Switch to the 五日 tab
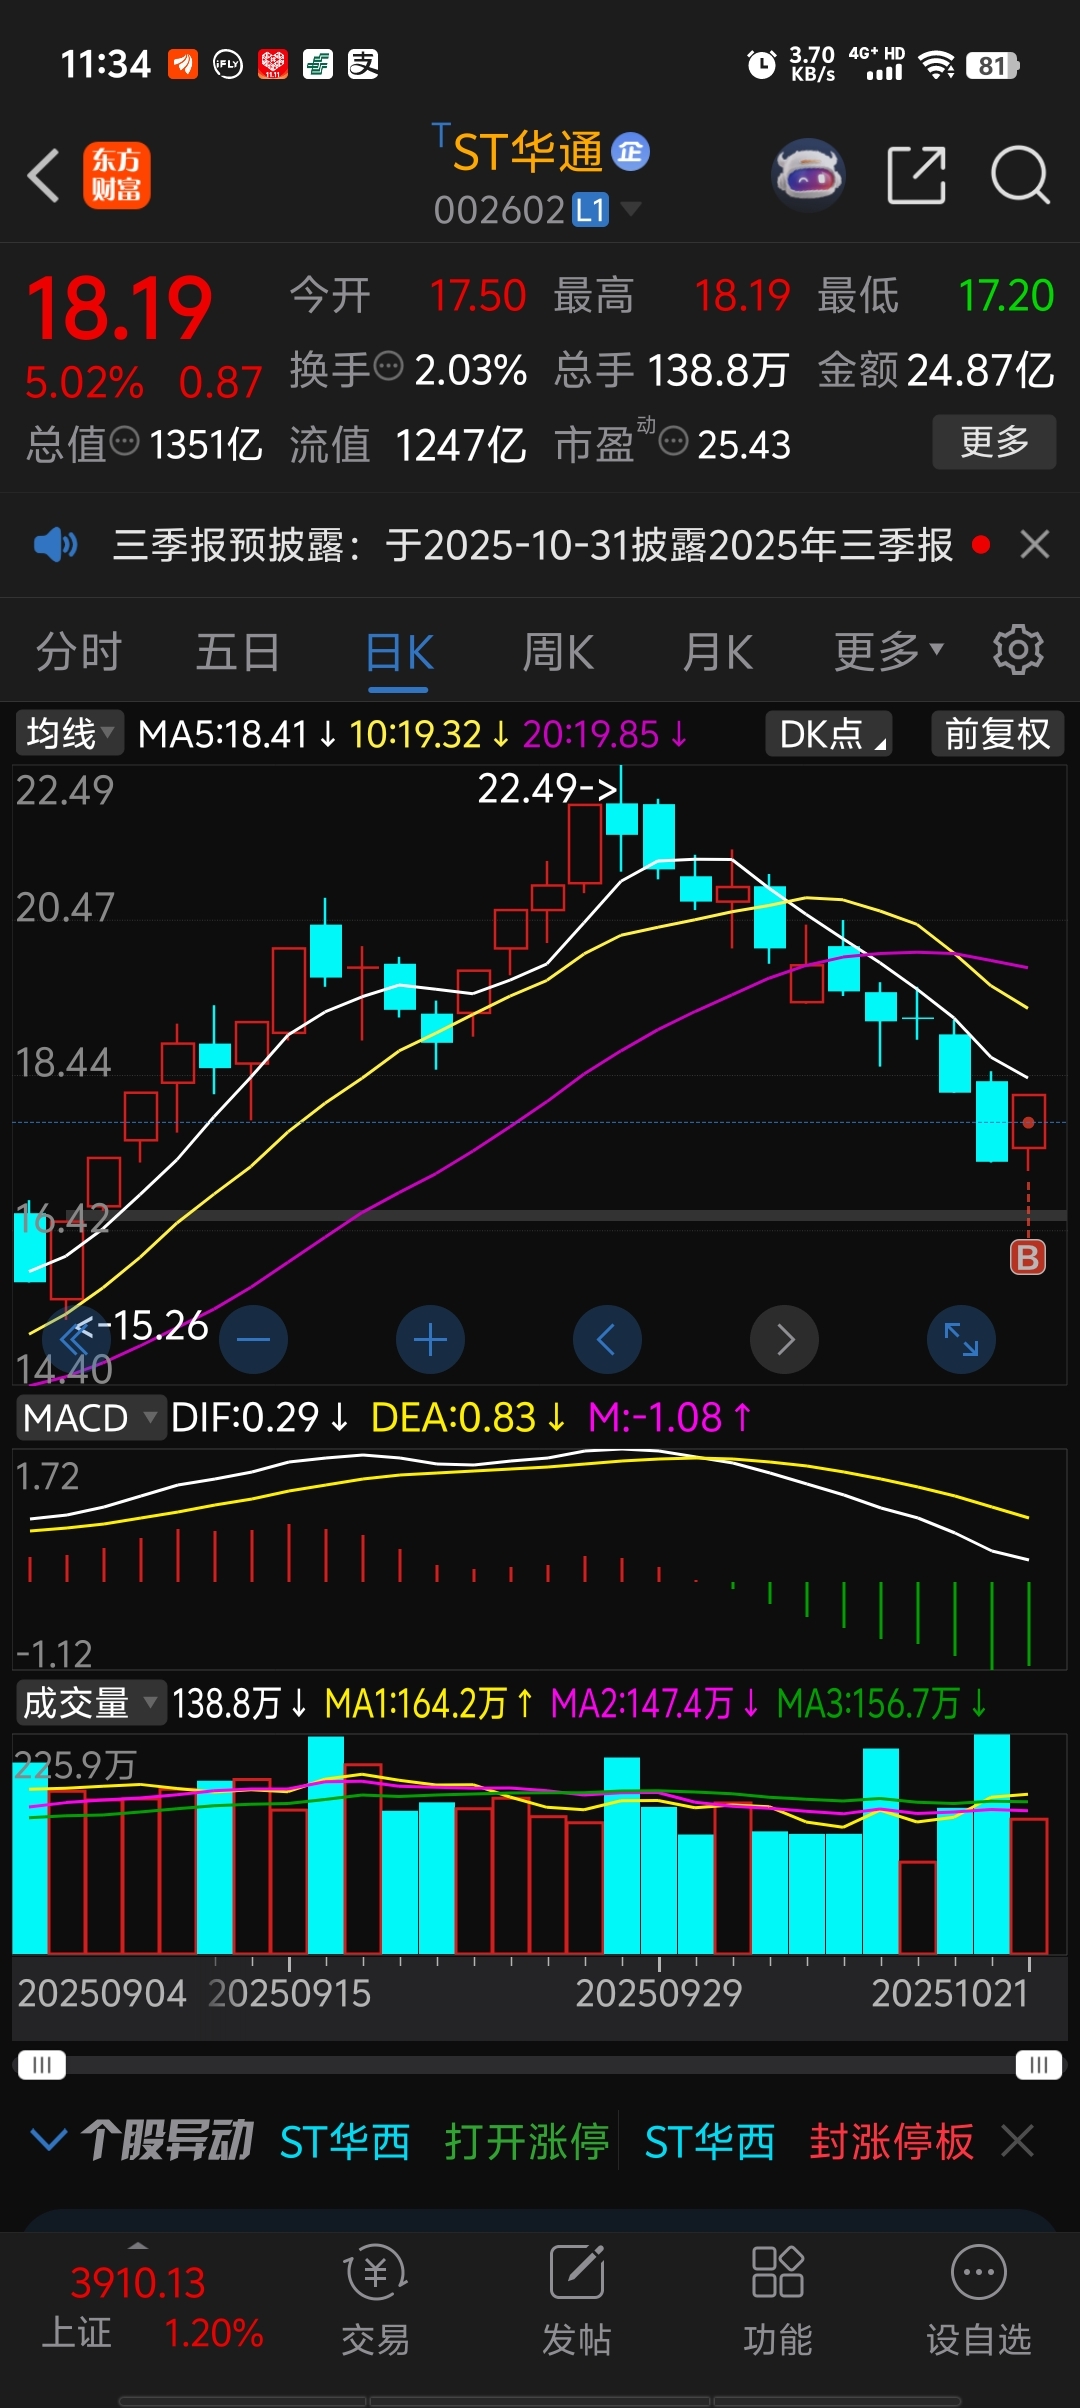The width and height of the screenshot is (1080, 2408). pos(238,651)
